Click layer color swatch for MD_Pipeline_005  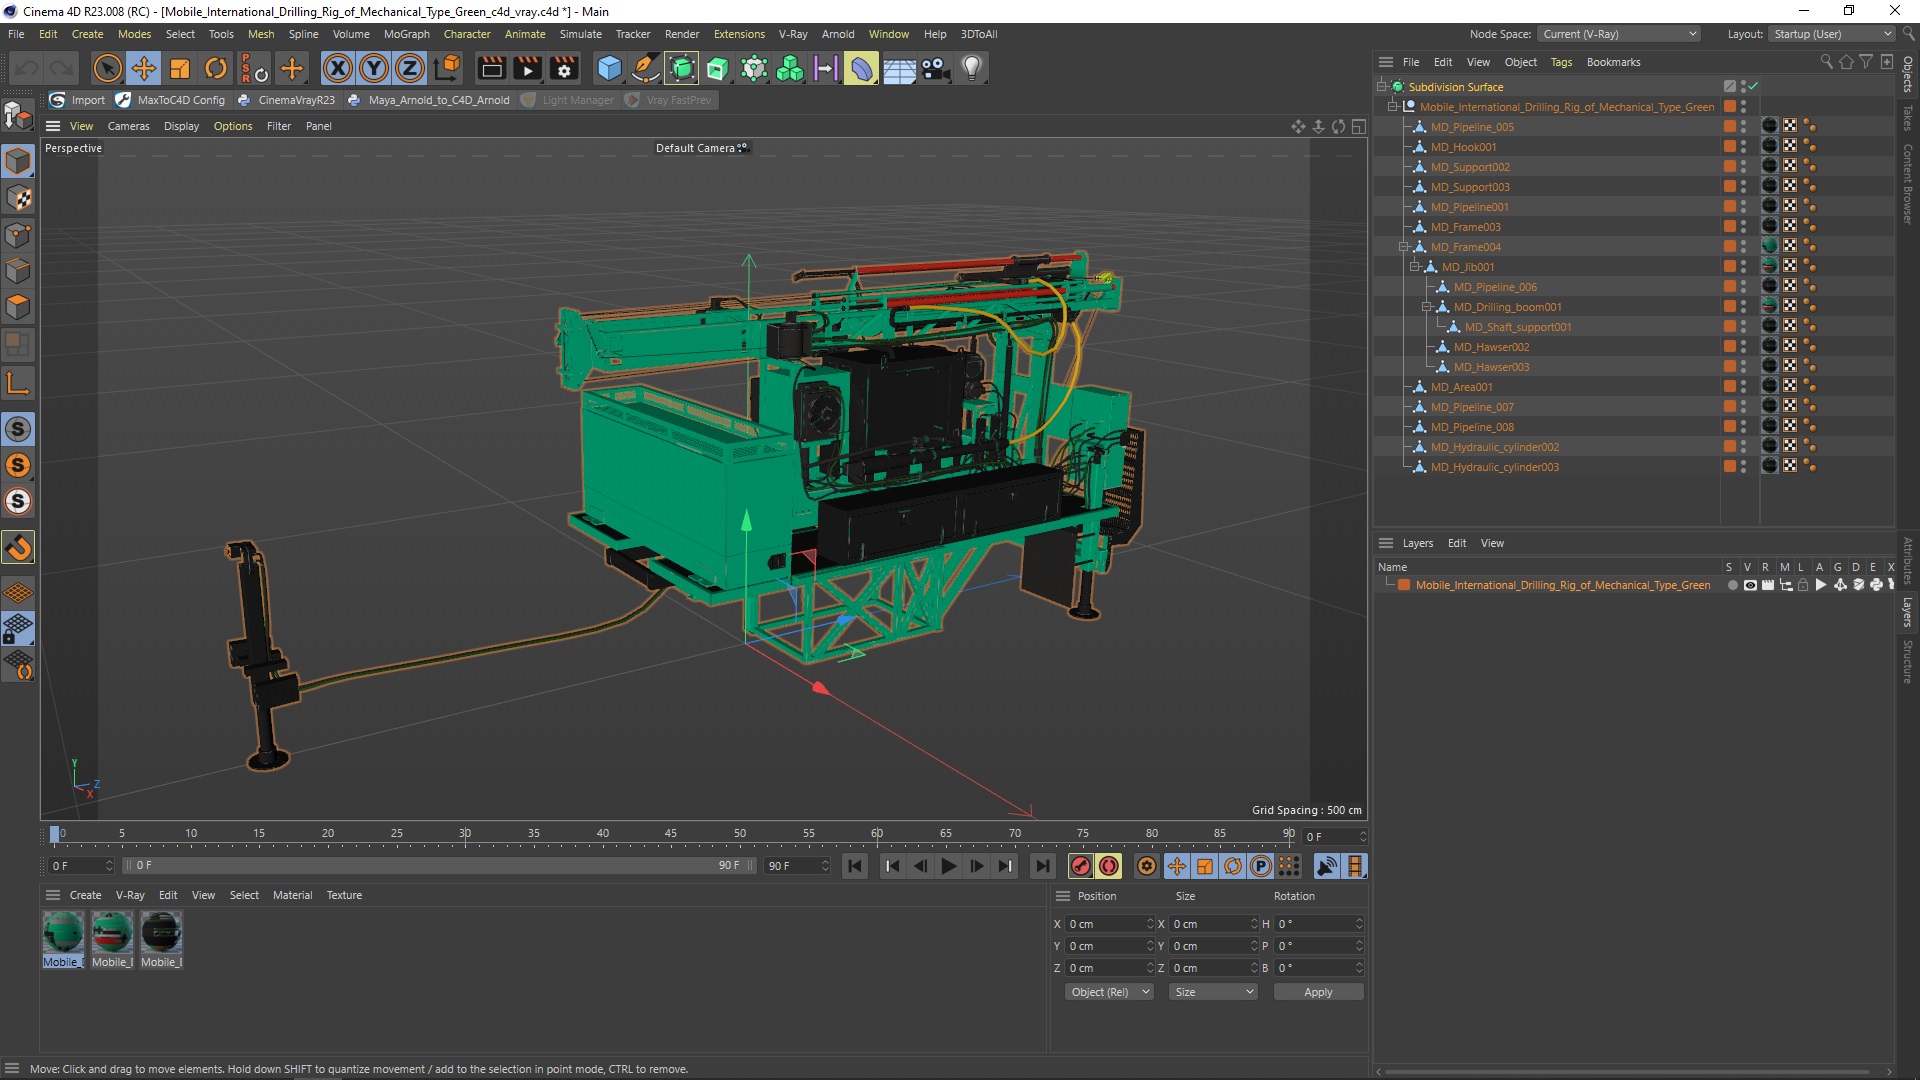pyautogui.click(x=1729, y=127)
